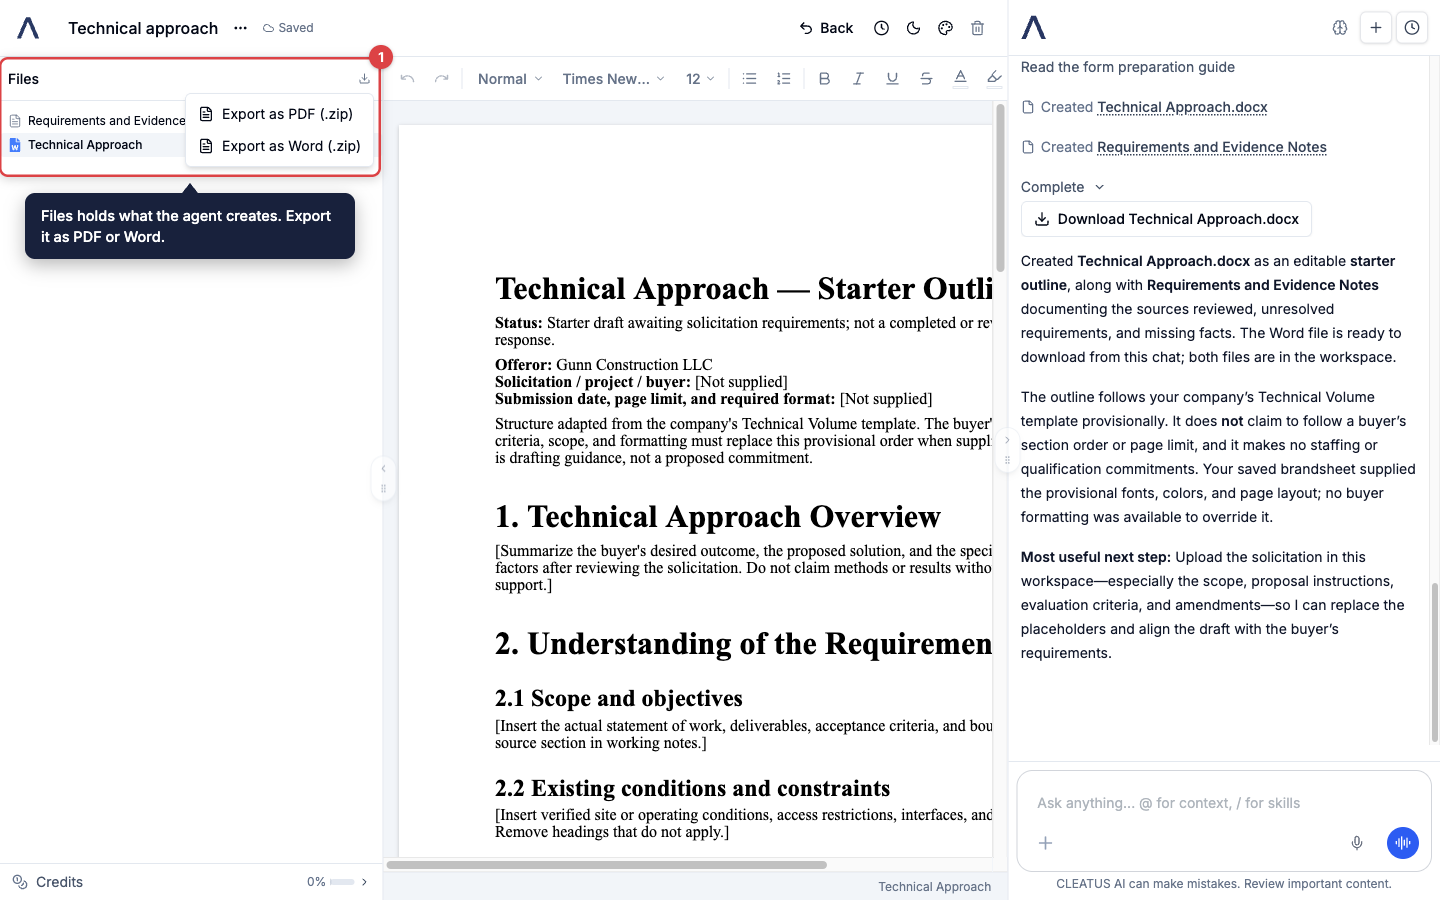The height and width of the screenshot is (900, 1440).
Task: Open the more options ellipsis menu
Action: [x=240, y=28]
